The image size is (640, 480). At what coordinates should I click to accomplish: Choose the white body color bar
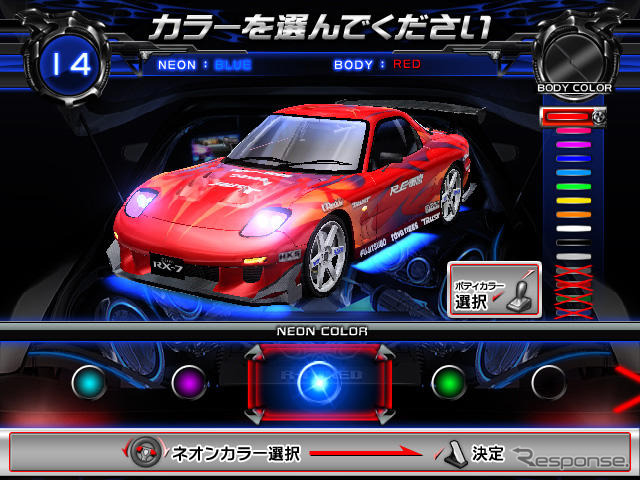pos(573,229)
